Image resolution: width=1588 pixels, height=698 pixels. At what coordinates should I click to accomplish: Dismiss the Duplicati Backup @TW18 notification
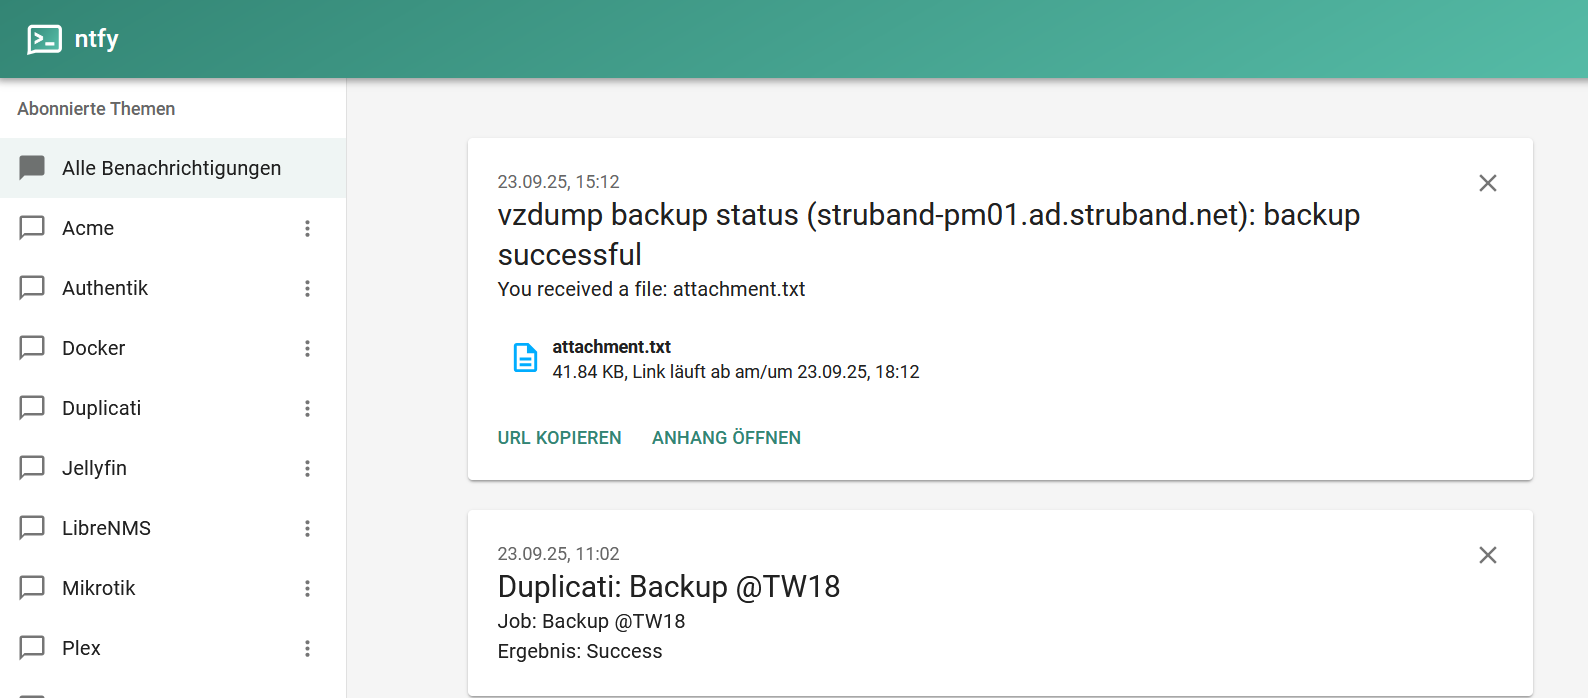[x=1487, y=555]
